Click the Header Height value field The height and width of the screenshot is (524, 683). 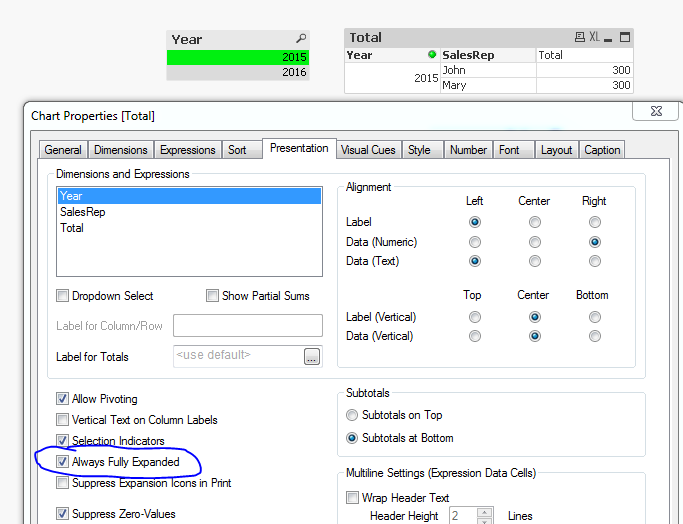pos(463,515)
